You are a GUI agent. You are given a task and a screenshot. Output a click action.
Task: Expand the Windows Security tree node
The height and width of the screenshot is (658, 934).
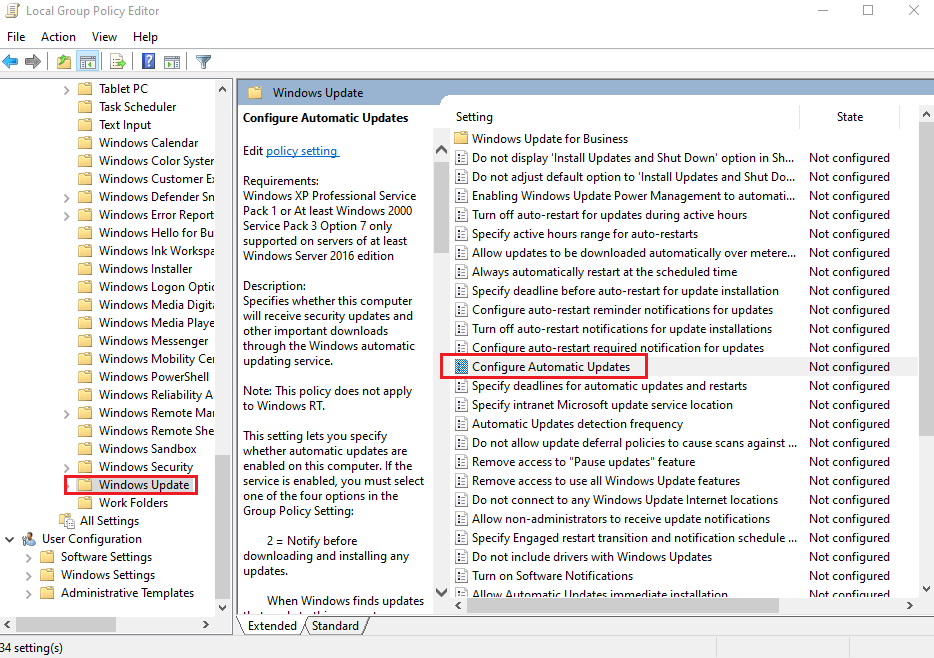(x=67, y=467)
